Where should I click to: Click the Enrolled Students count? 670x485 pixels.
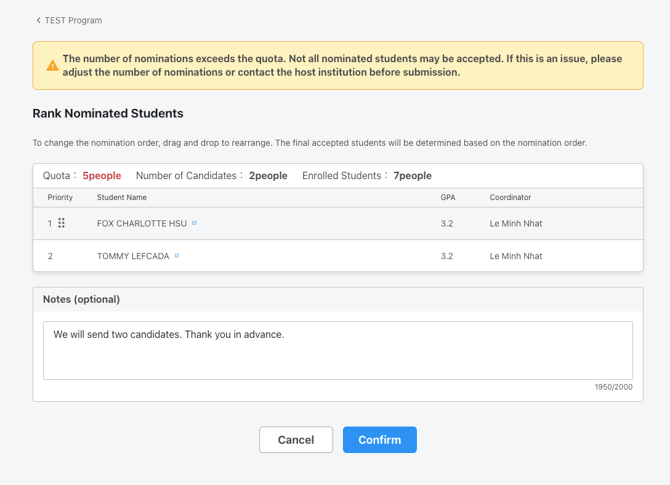tap(412, 176)
